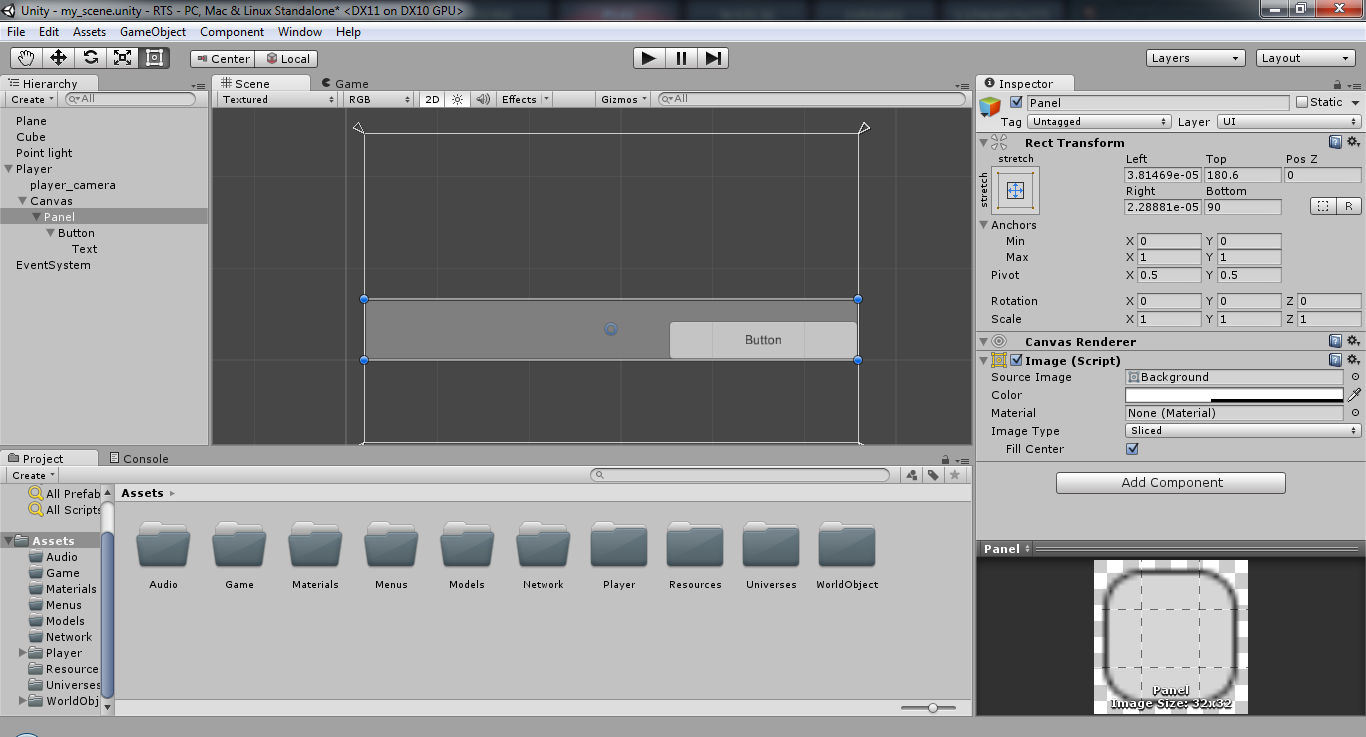Click the favorites star in Project panel
Screen dimensions: 1366x737
pos(956,476)
